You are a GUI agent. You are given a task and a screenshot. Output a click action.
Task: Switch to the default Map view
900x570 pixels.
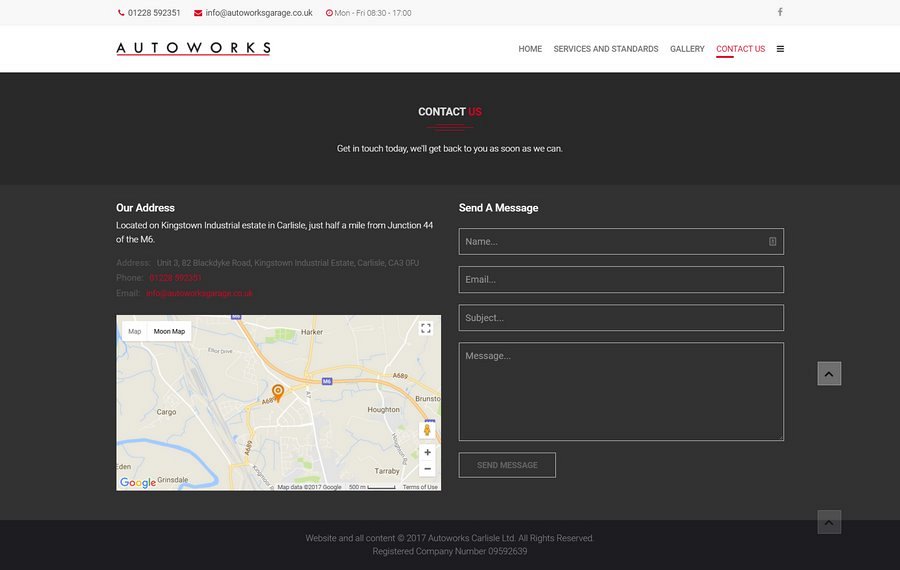pyautogui.click(x=134, y=331)
